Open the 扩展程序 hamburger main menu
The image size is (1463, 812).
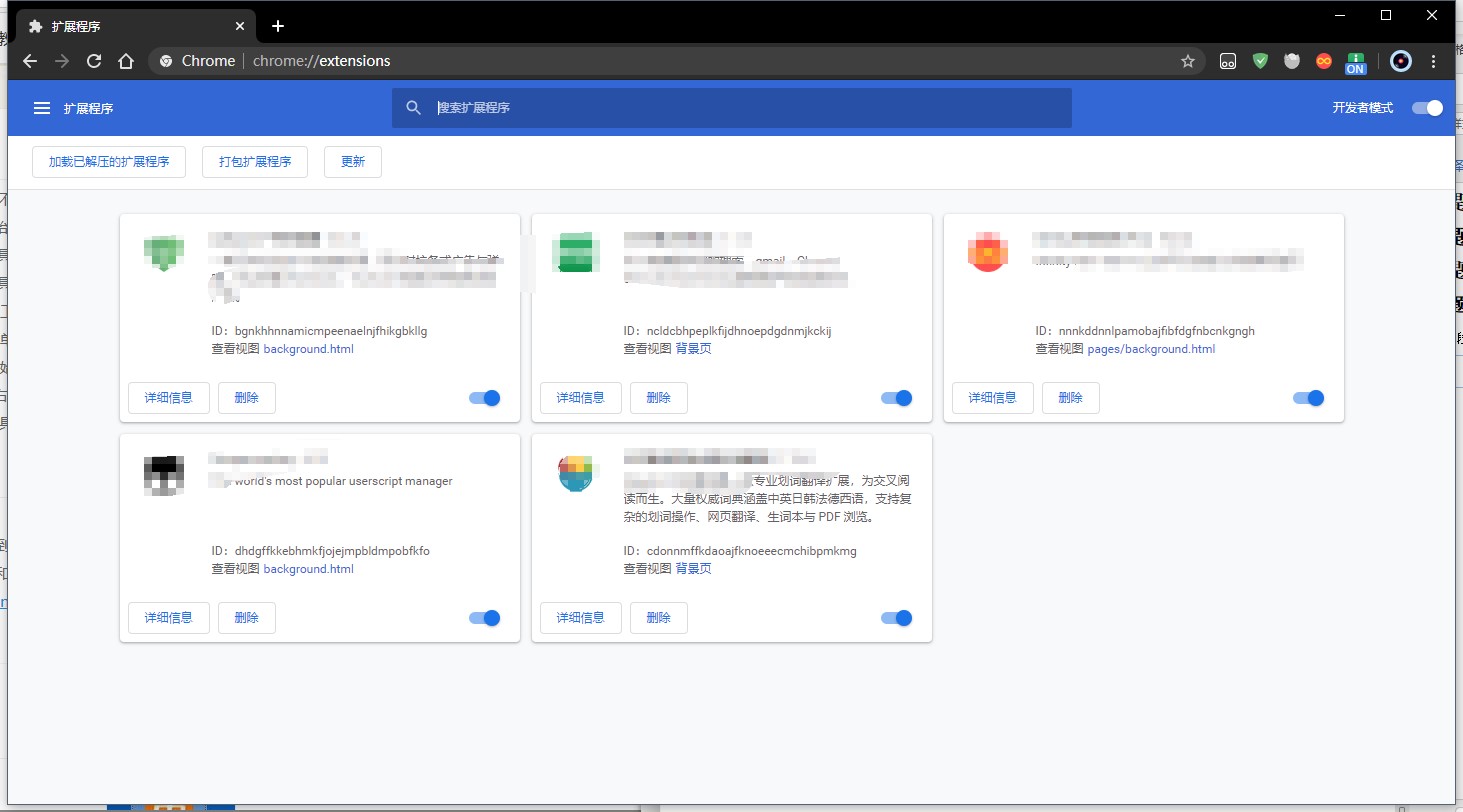[42, 108]
